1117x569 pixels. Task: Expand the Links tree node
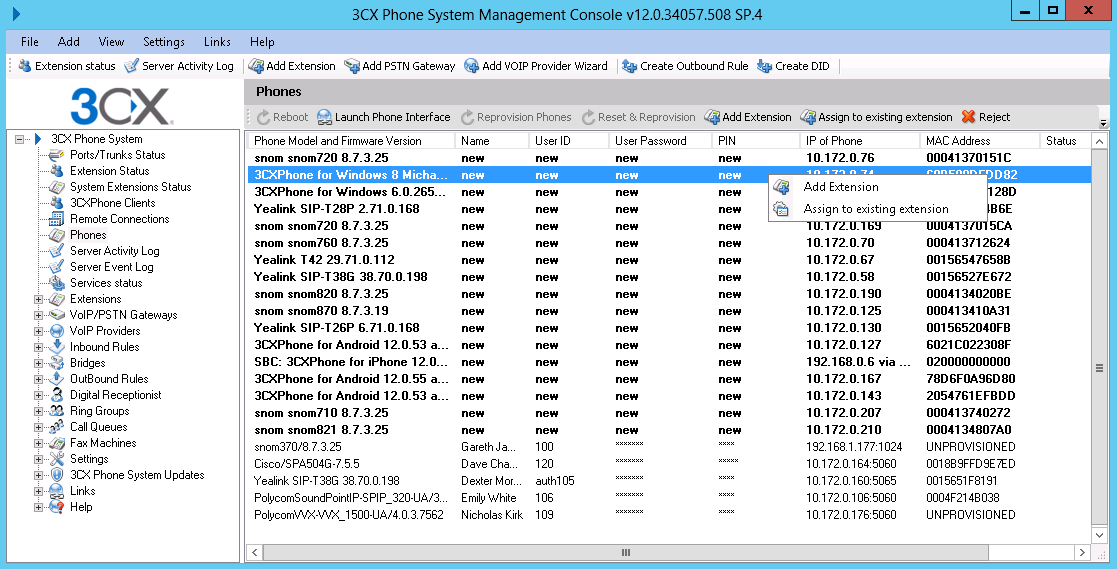(38, 491)
